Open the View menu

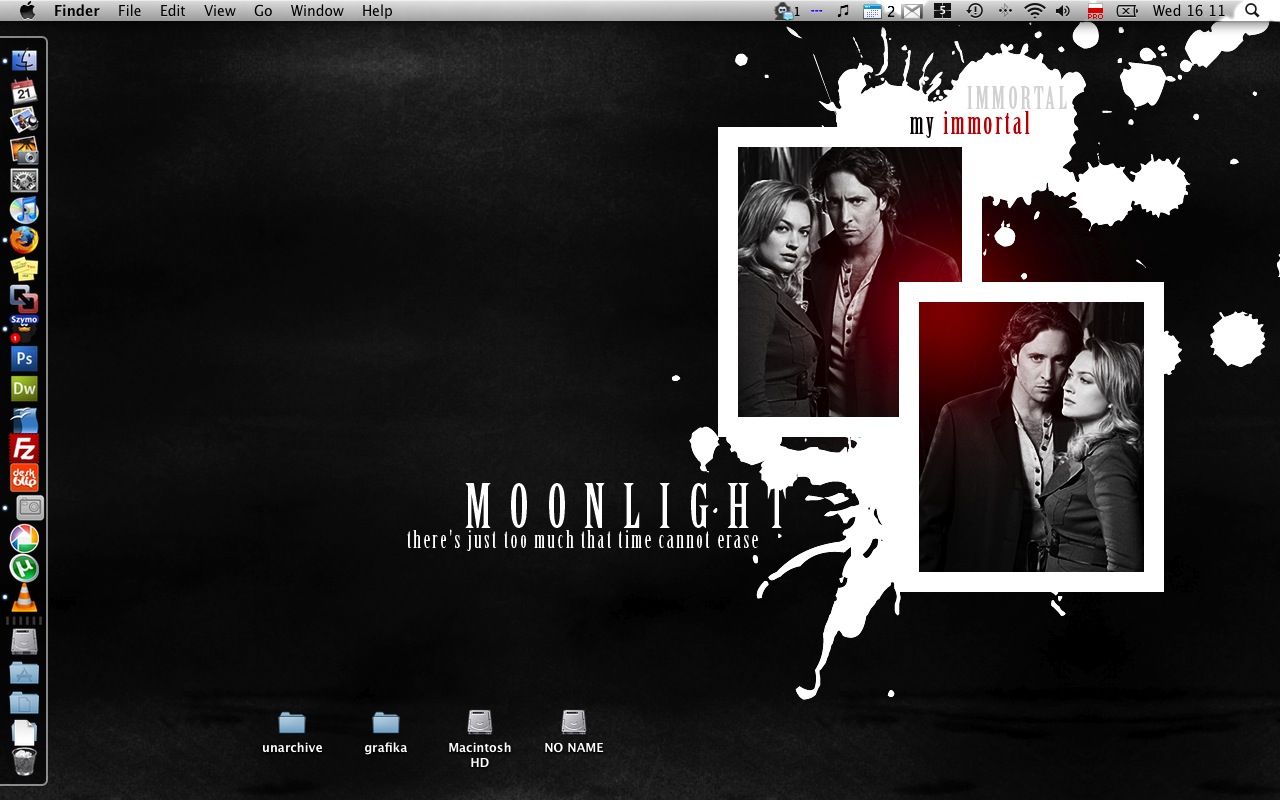(x=219, y=11)
